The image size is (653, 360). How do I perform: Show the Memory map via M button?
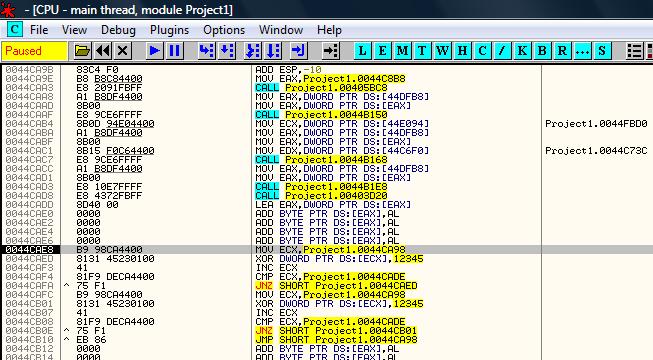tap(402, 51)
